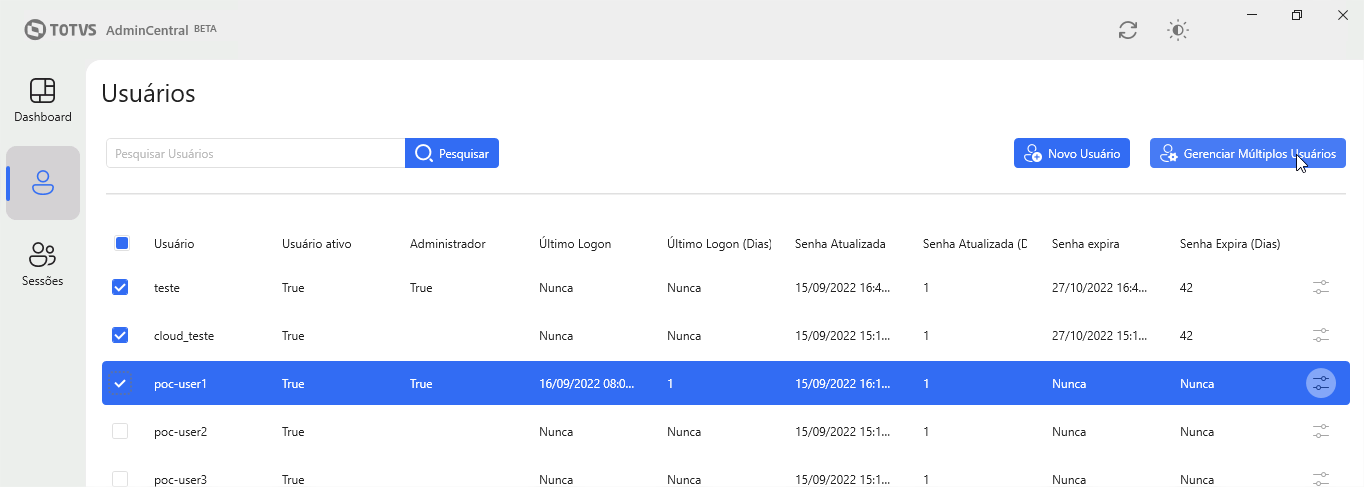Image resolution: width=1364 pixels, height=487 pixels.
Task: Click the TOTVS logo
Action: 61,29
